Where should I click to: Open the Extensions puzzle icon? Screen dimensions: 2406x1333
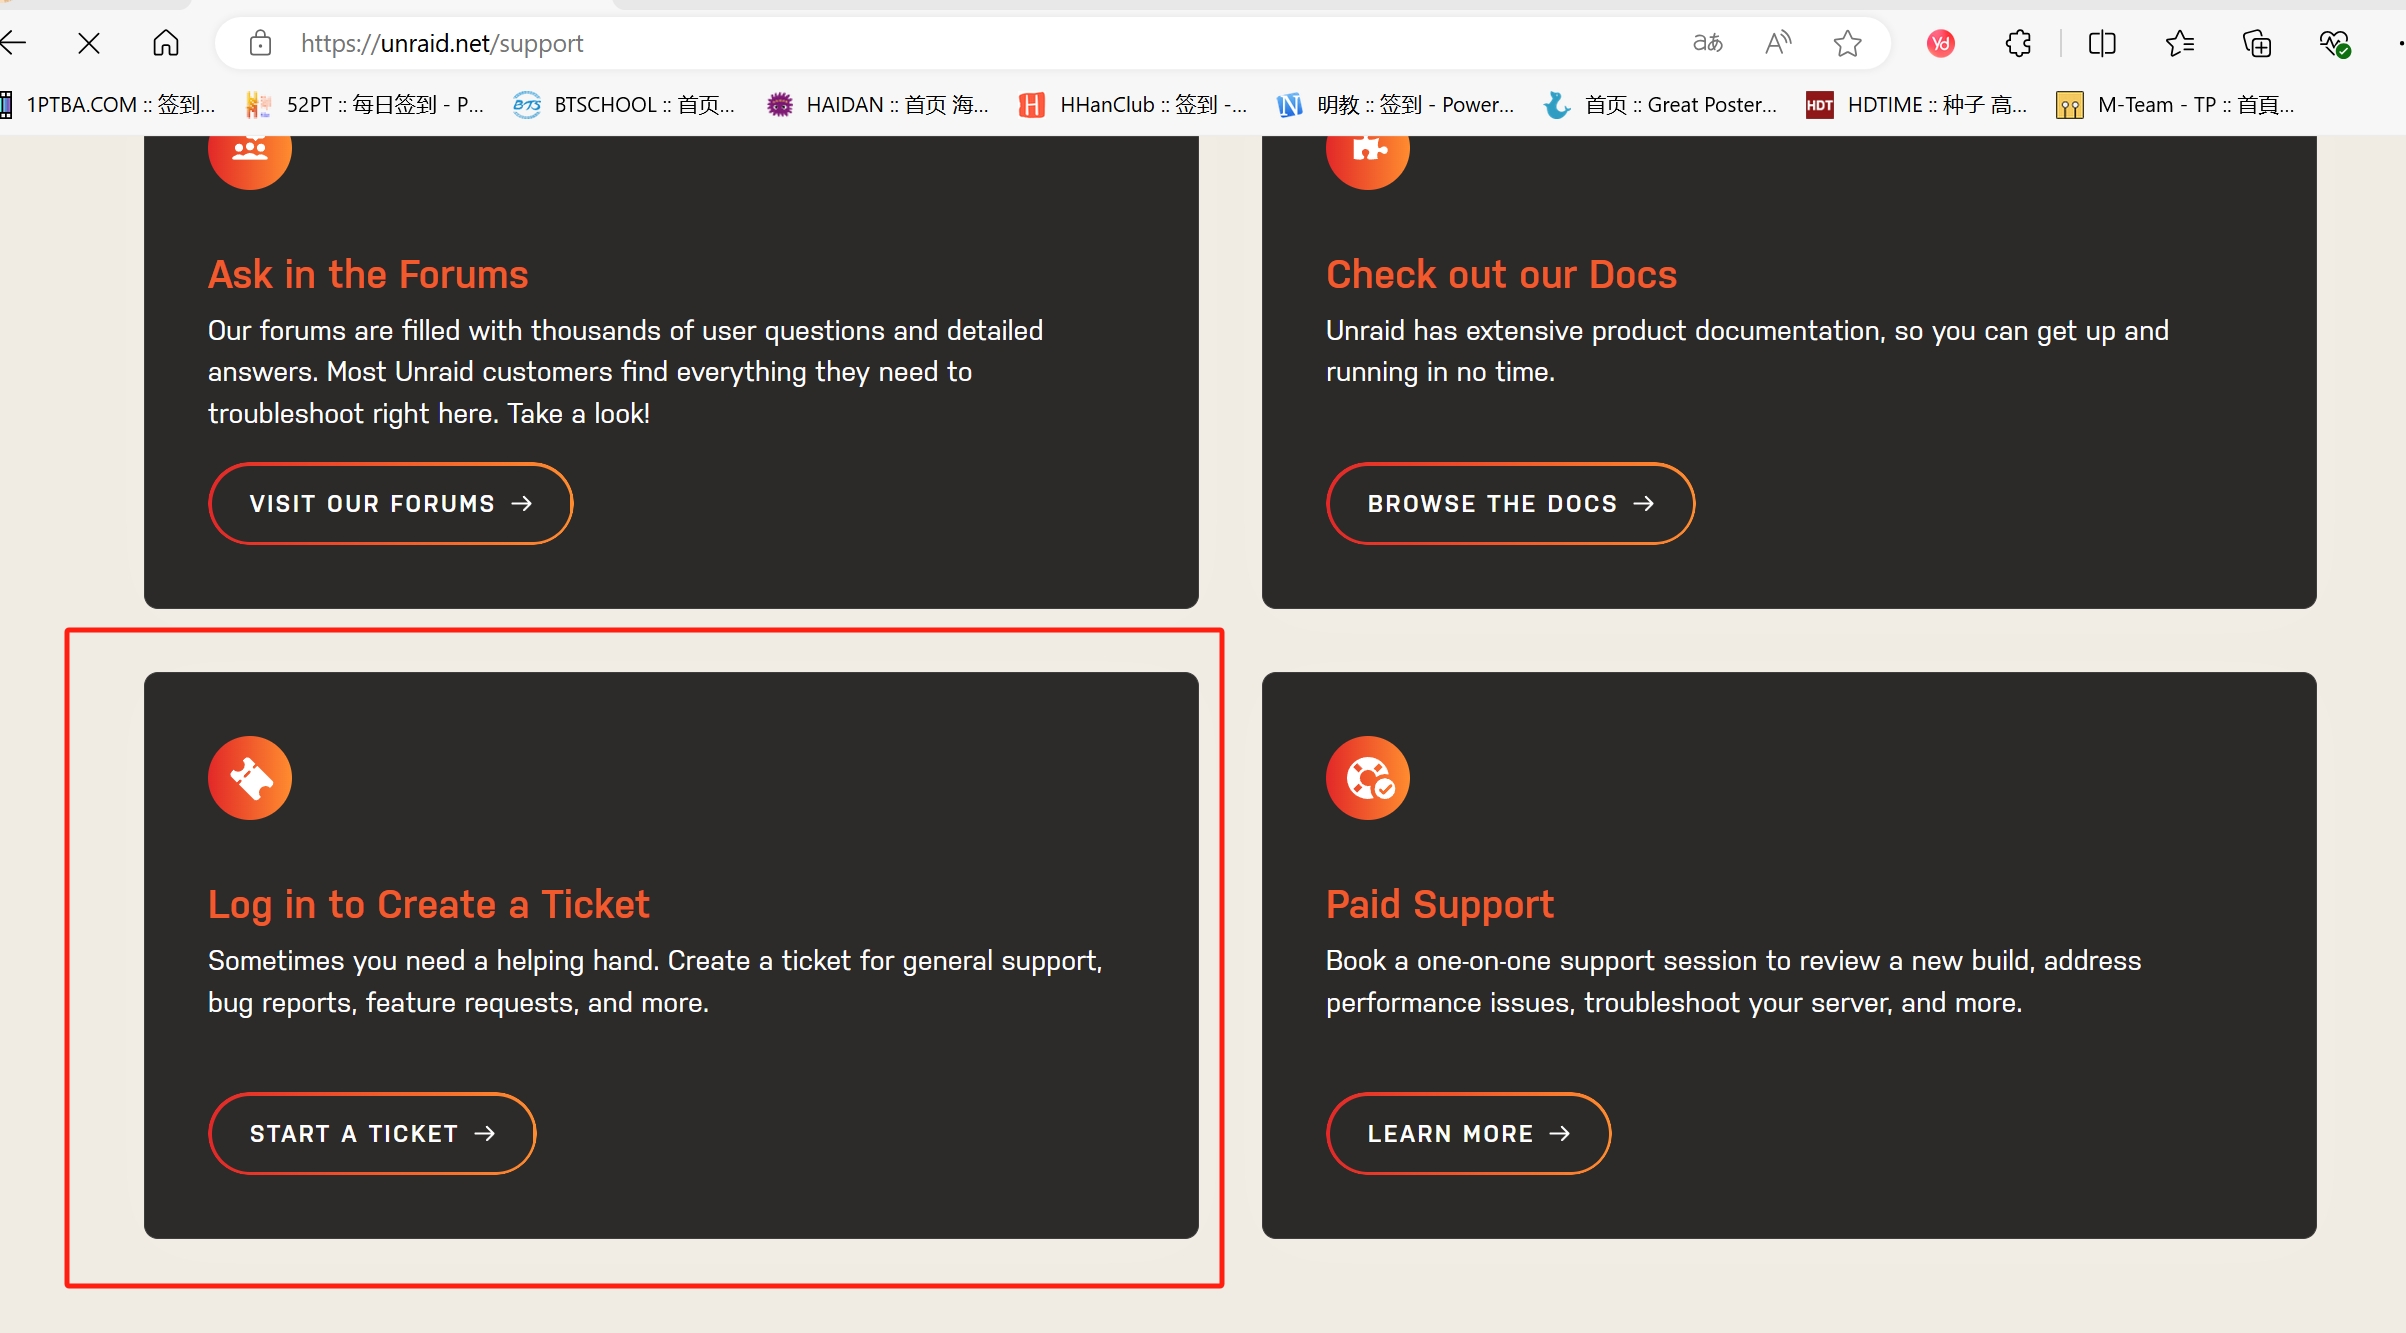2018,43
